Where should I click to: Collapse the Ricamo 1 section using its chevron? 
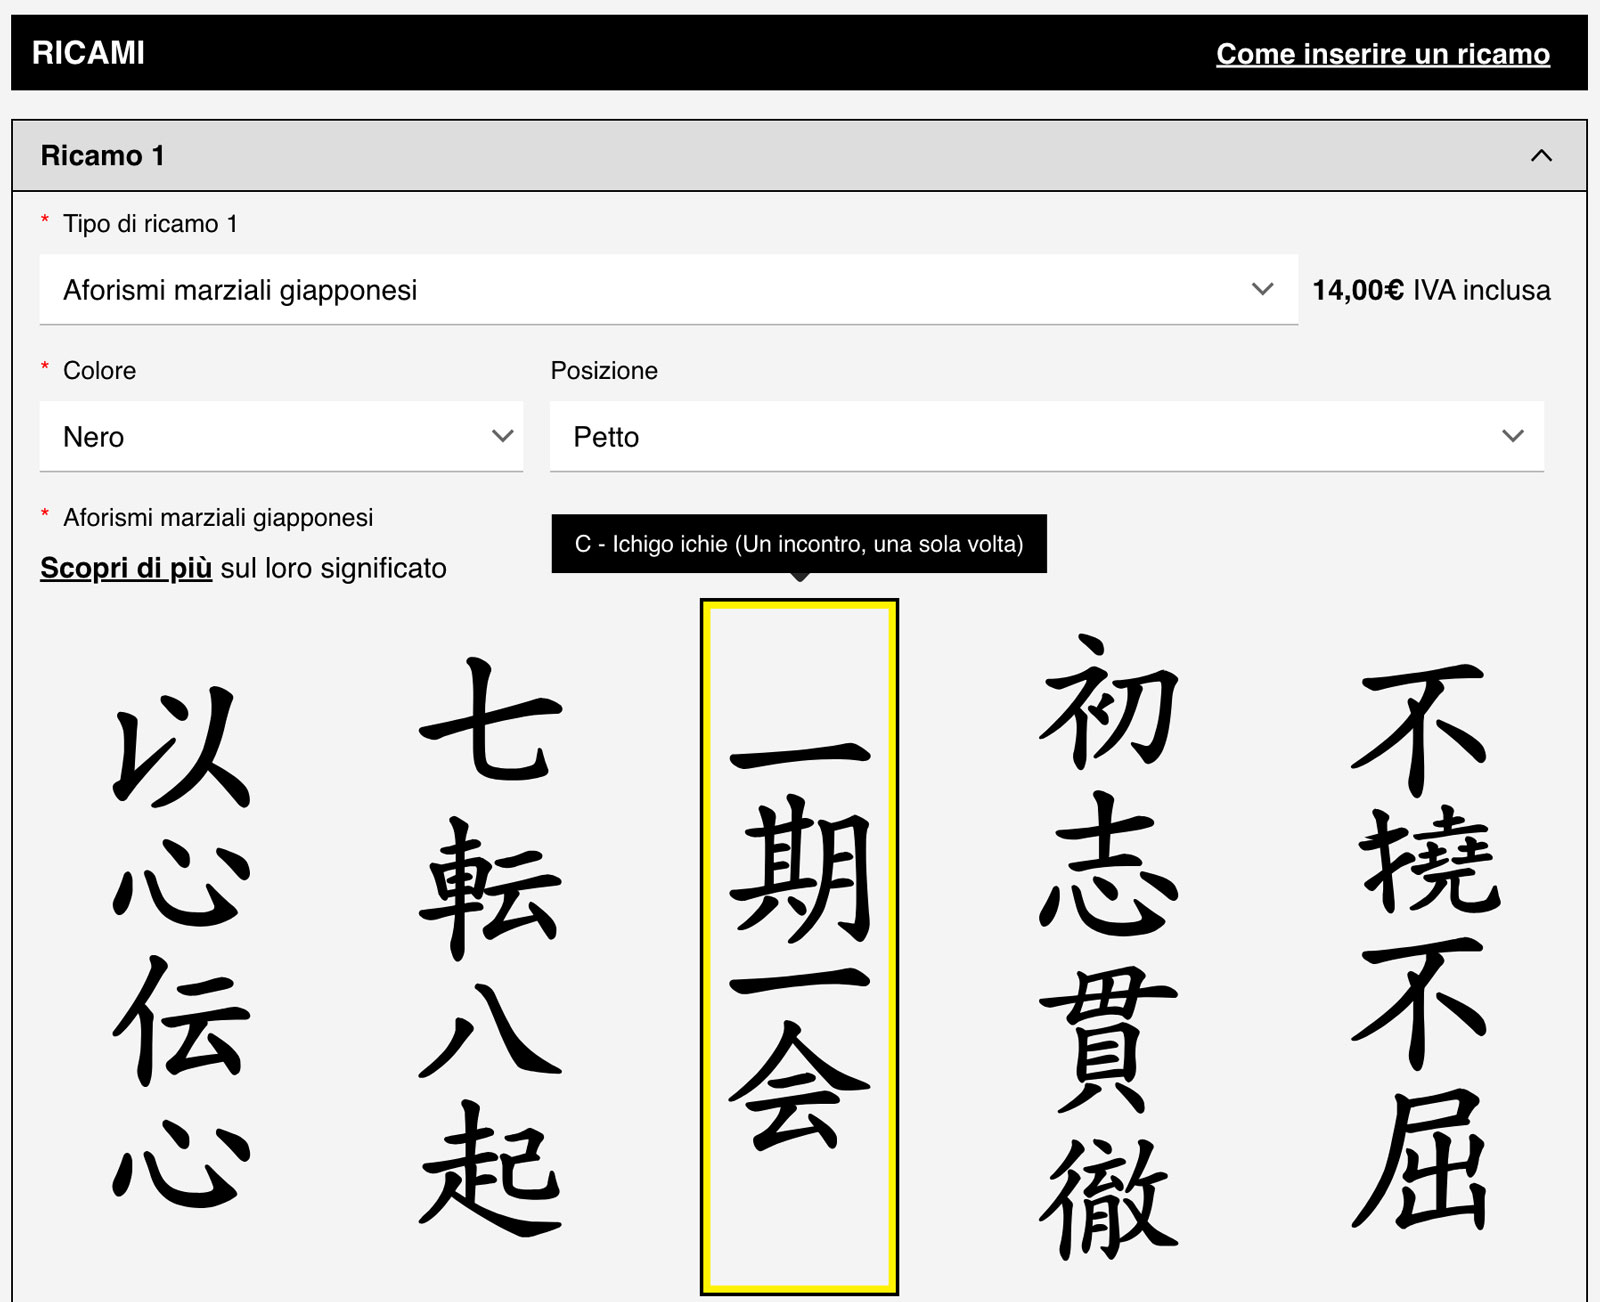[x=1541, y=156]
